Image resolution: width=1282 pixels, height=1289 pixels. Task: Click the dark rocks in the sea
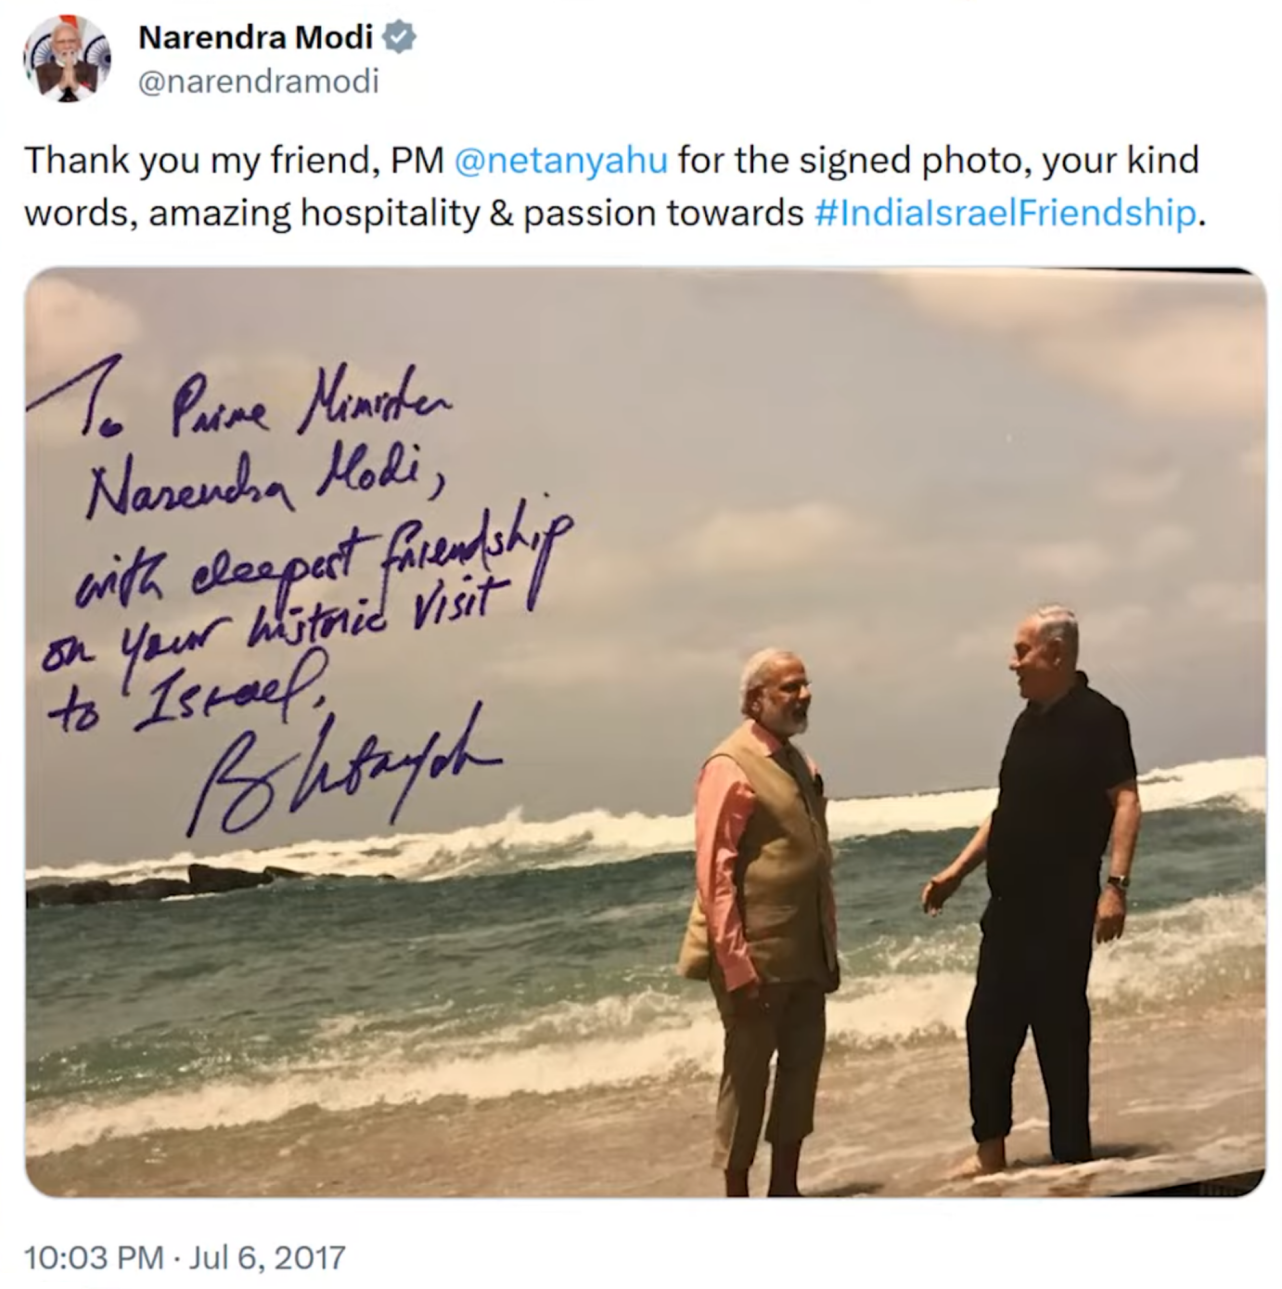pos(190,882)
